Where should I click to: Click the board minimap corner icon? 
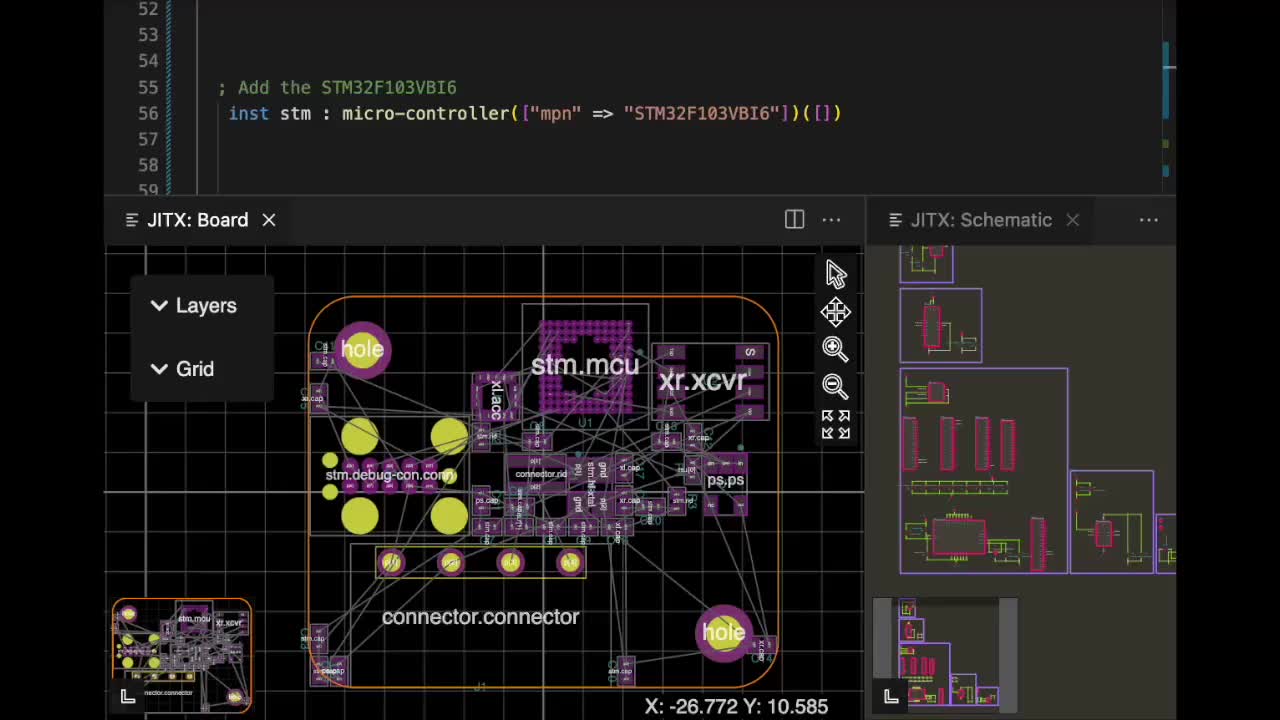point(128,697)
